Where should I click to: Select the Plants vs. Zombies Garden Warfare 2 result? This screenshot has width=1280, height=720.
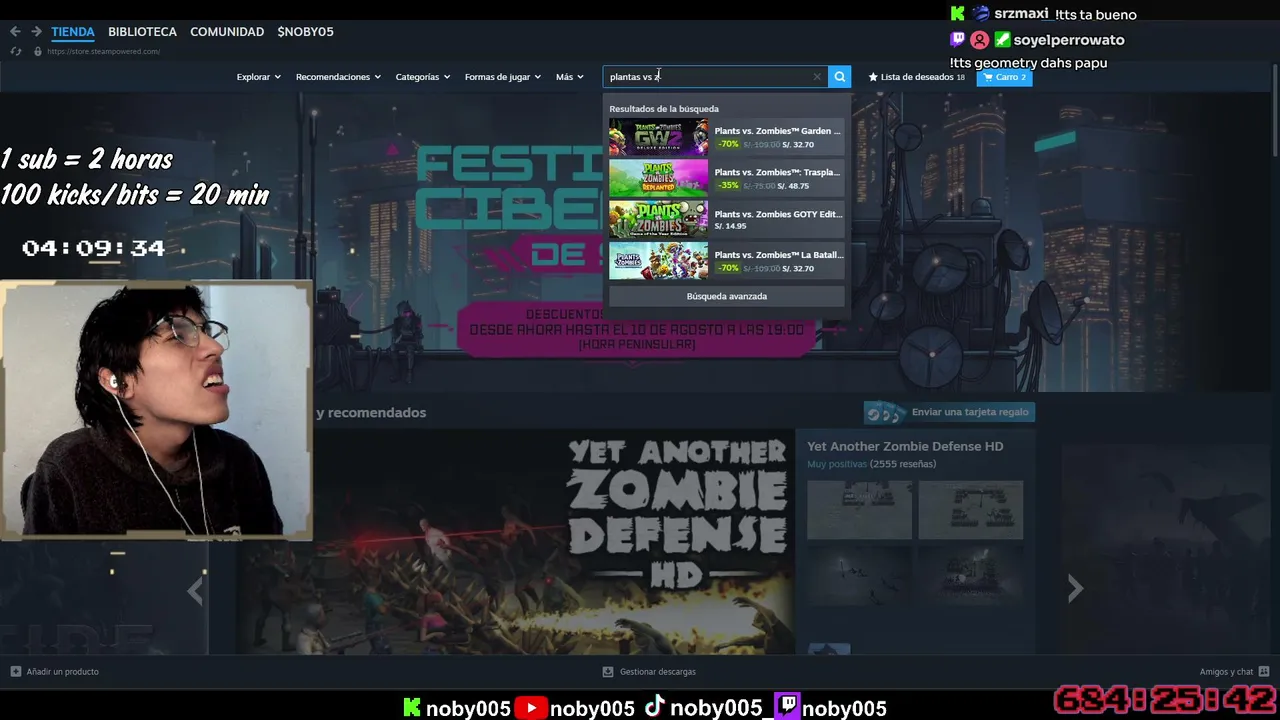[x=727, y=138]
